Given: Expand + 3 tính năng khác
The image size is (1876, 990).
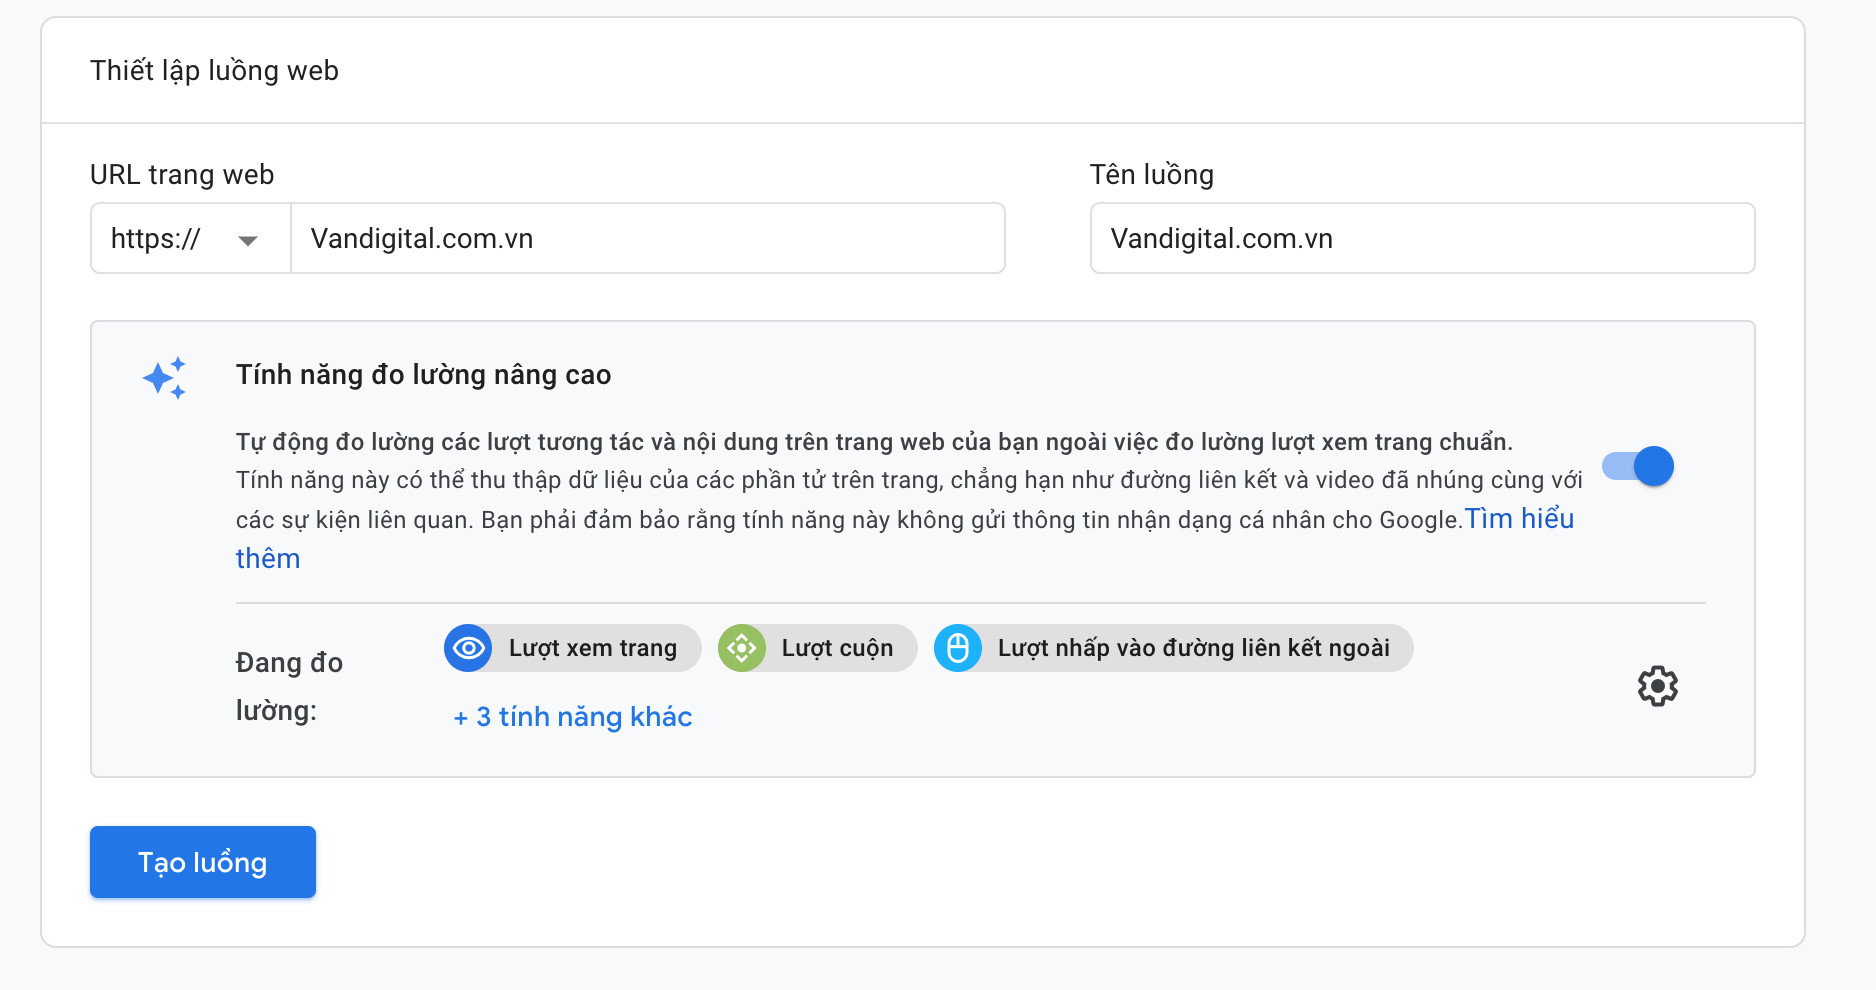Looking at the screenshot, I should click(x=573, y=717).
